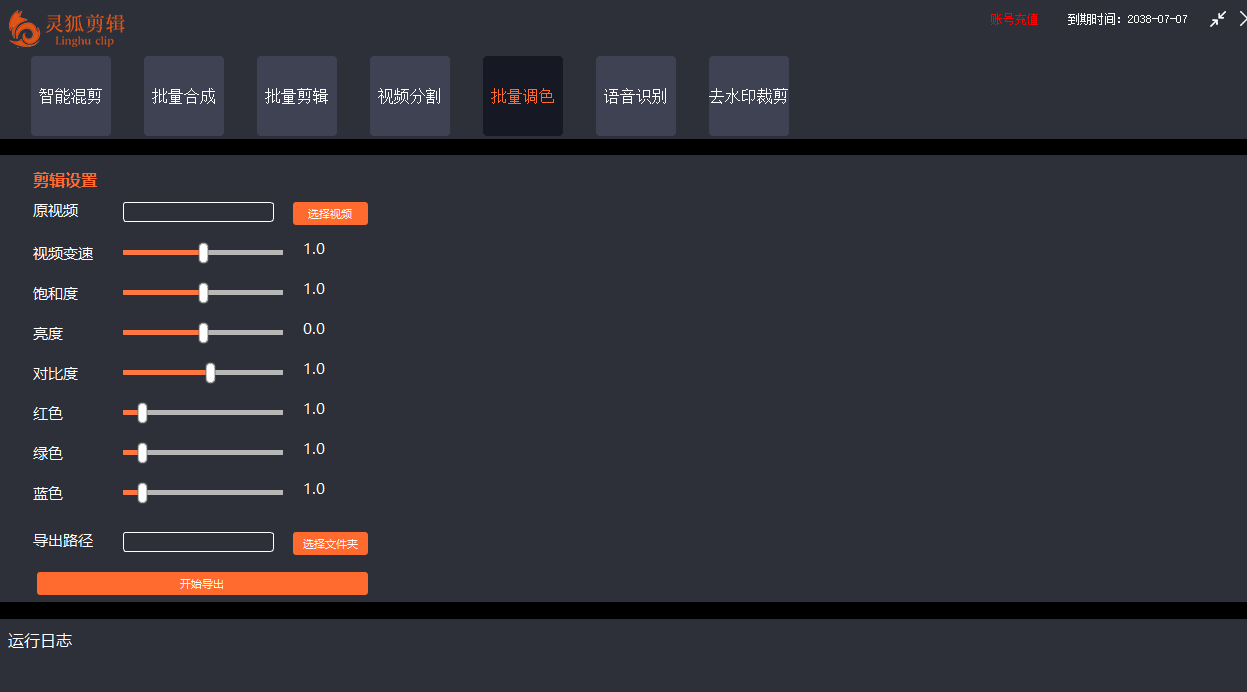This screenshot has width=1247, height=692.
Task: Select the 批量剪辑 tab
Action: (297, 96)
